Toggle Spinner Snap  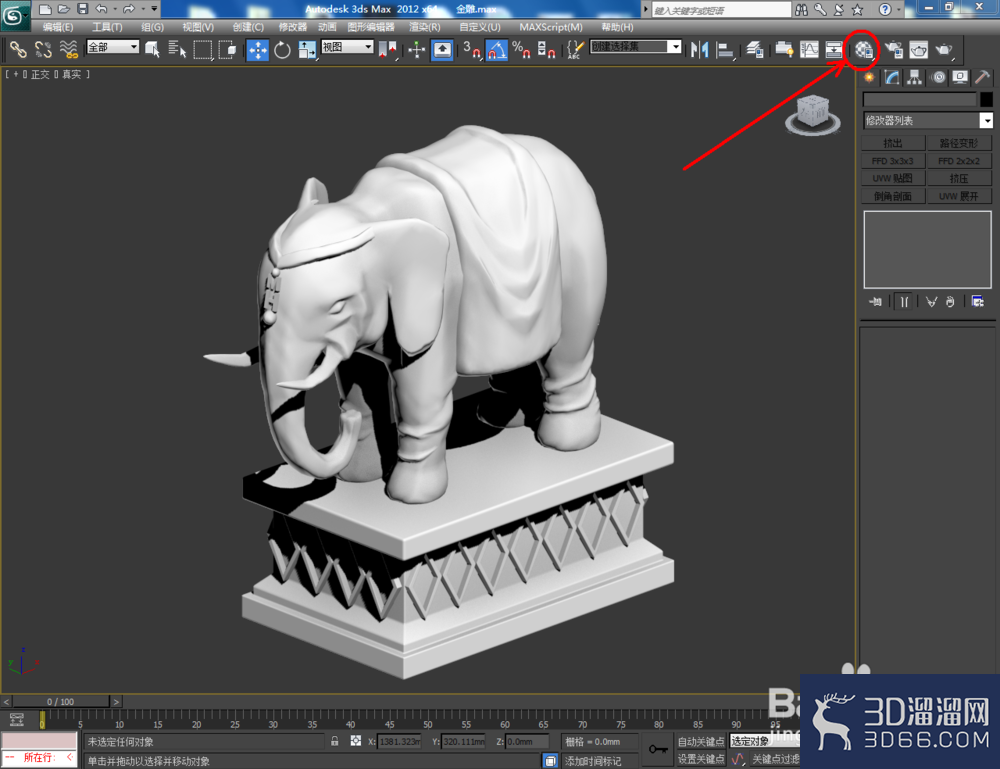pos(547,50)
